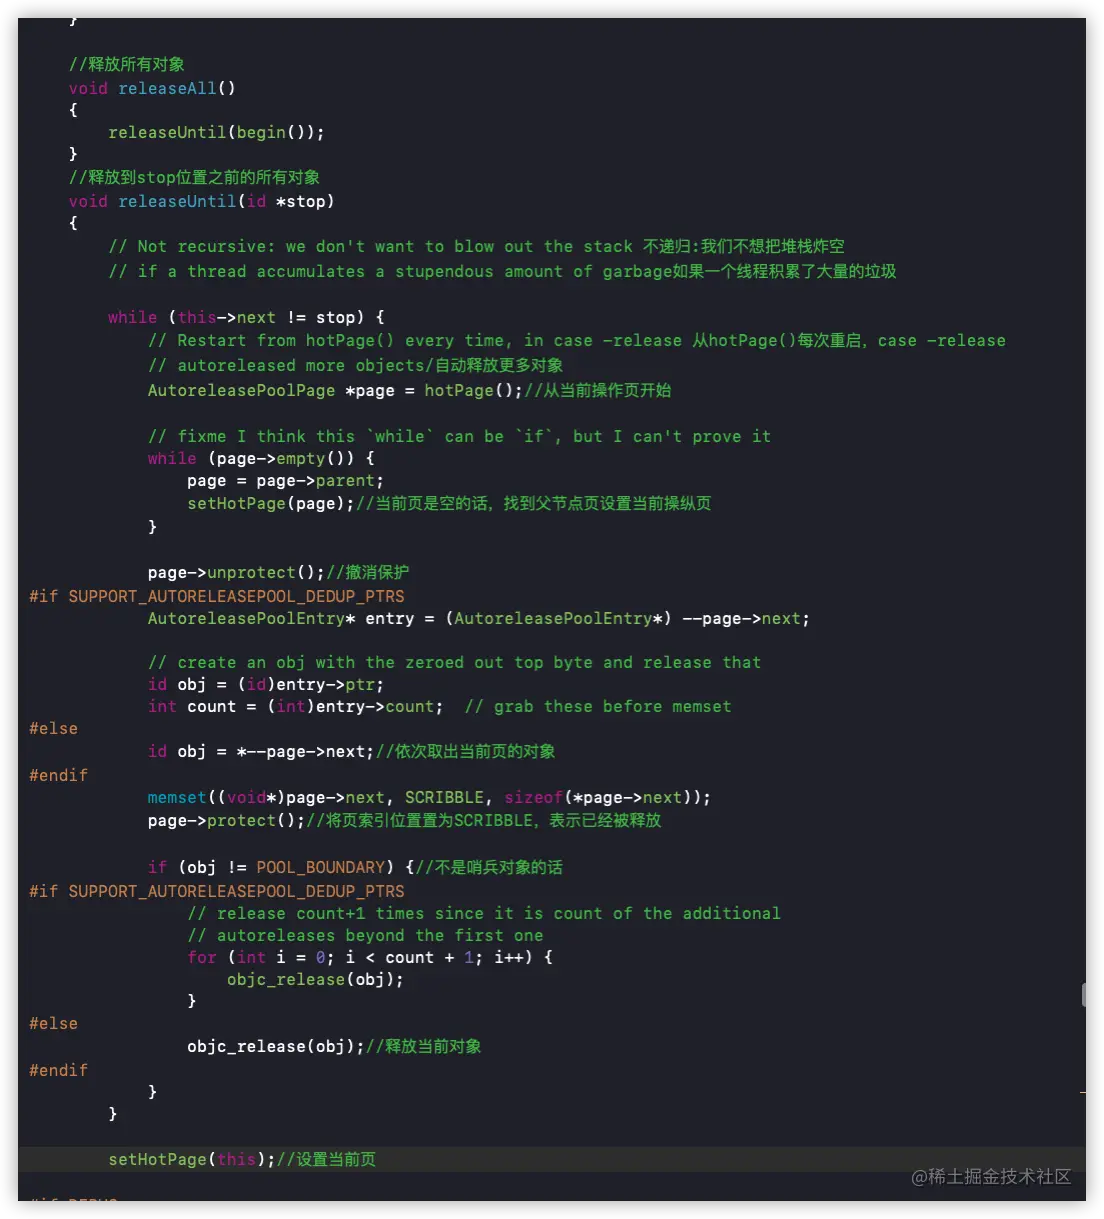Click the page = page->parent; line

285,480
